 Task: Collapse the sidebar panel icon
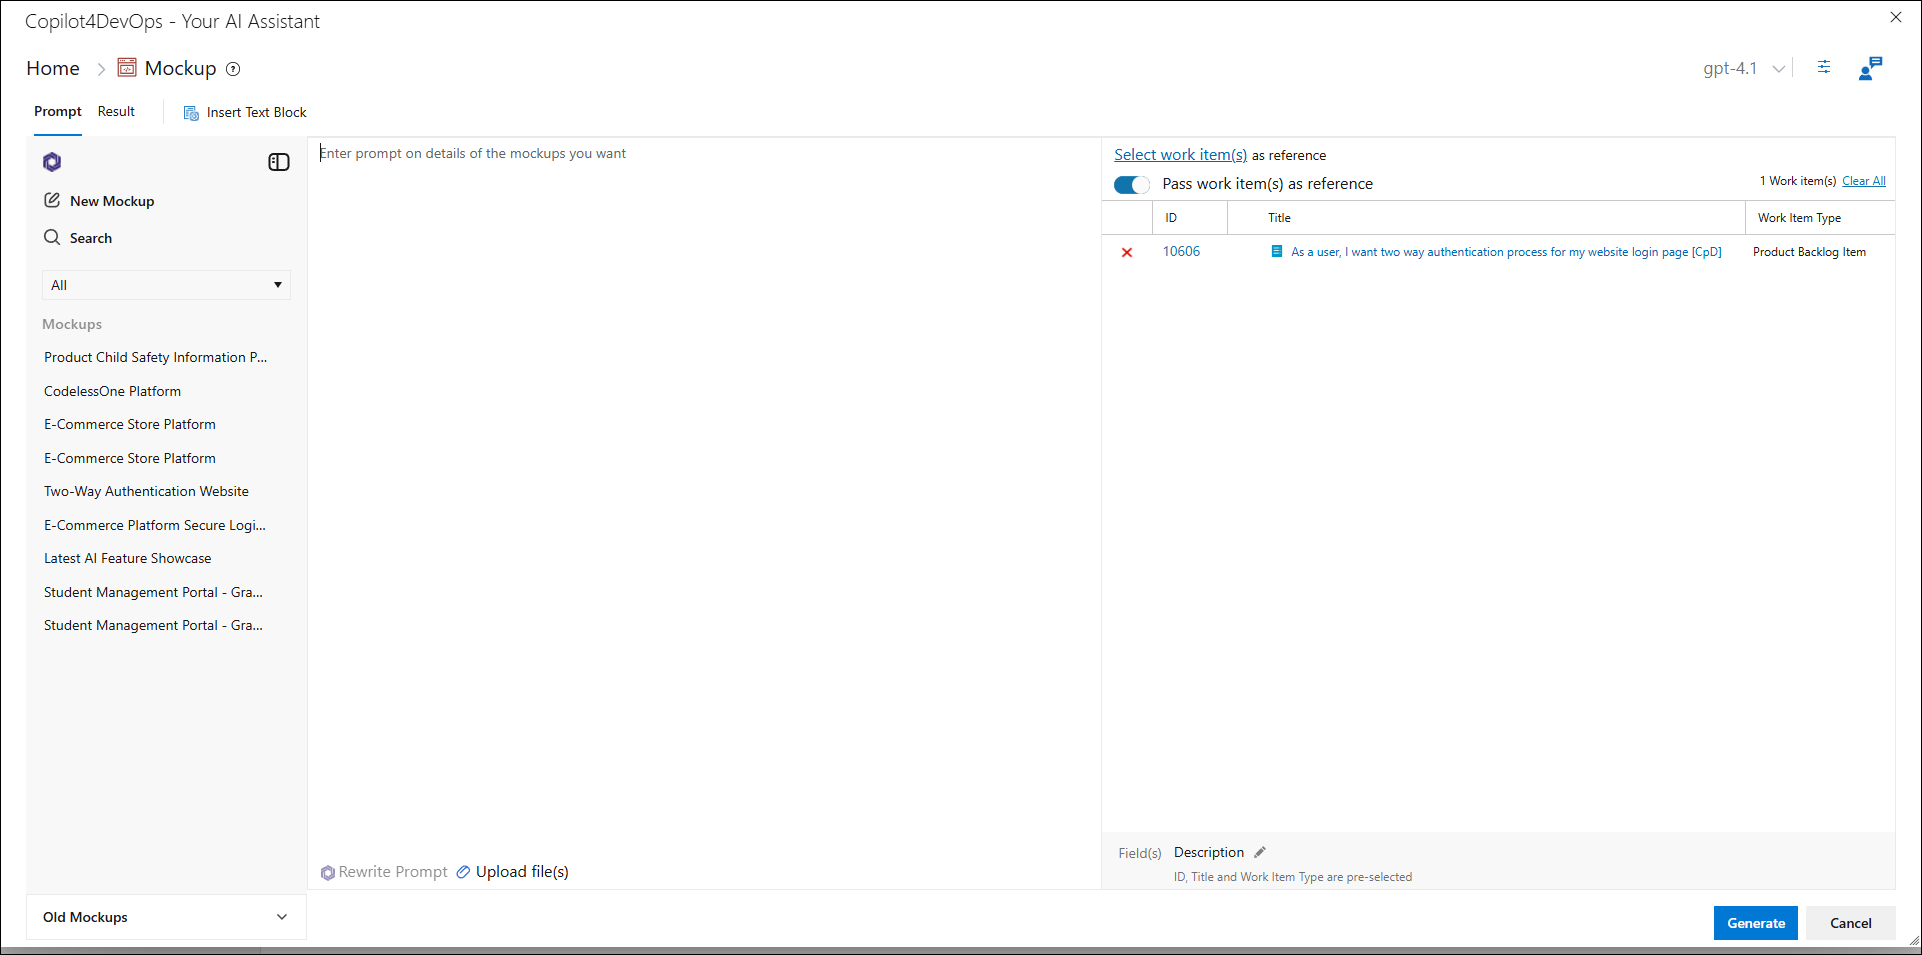[x=279, y=162]
